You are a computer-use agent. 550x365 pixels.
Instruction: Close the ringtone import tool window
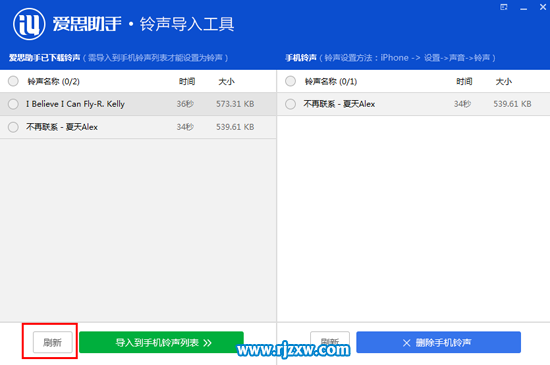543,7
